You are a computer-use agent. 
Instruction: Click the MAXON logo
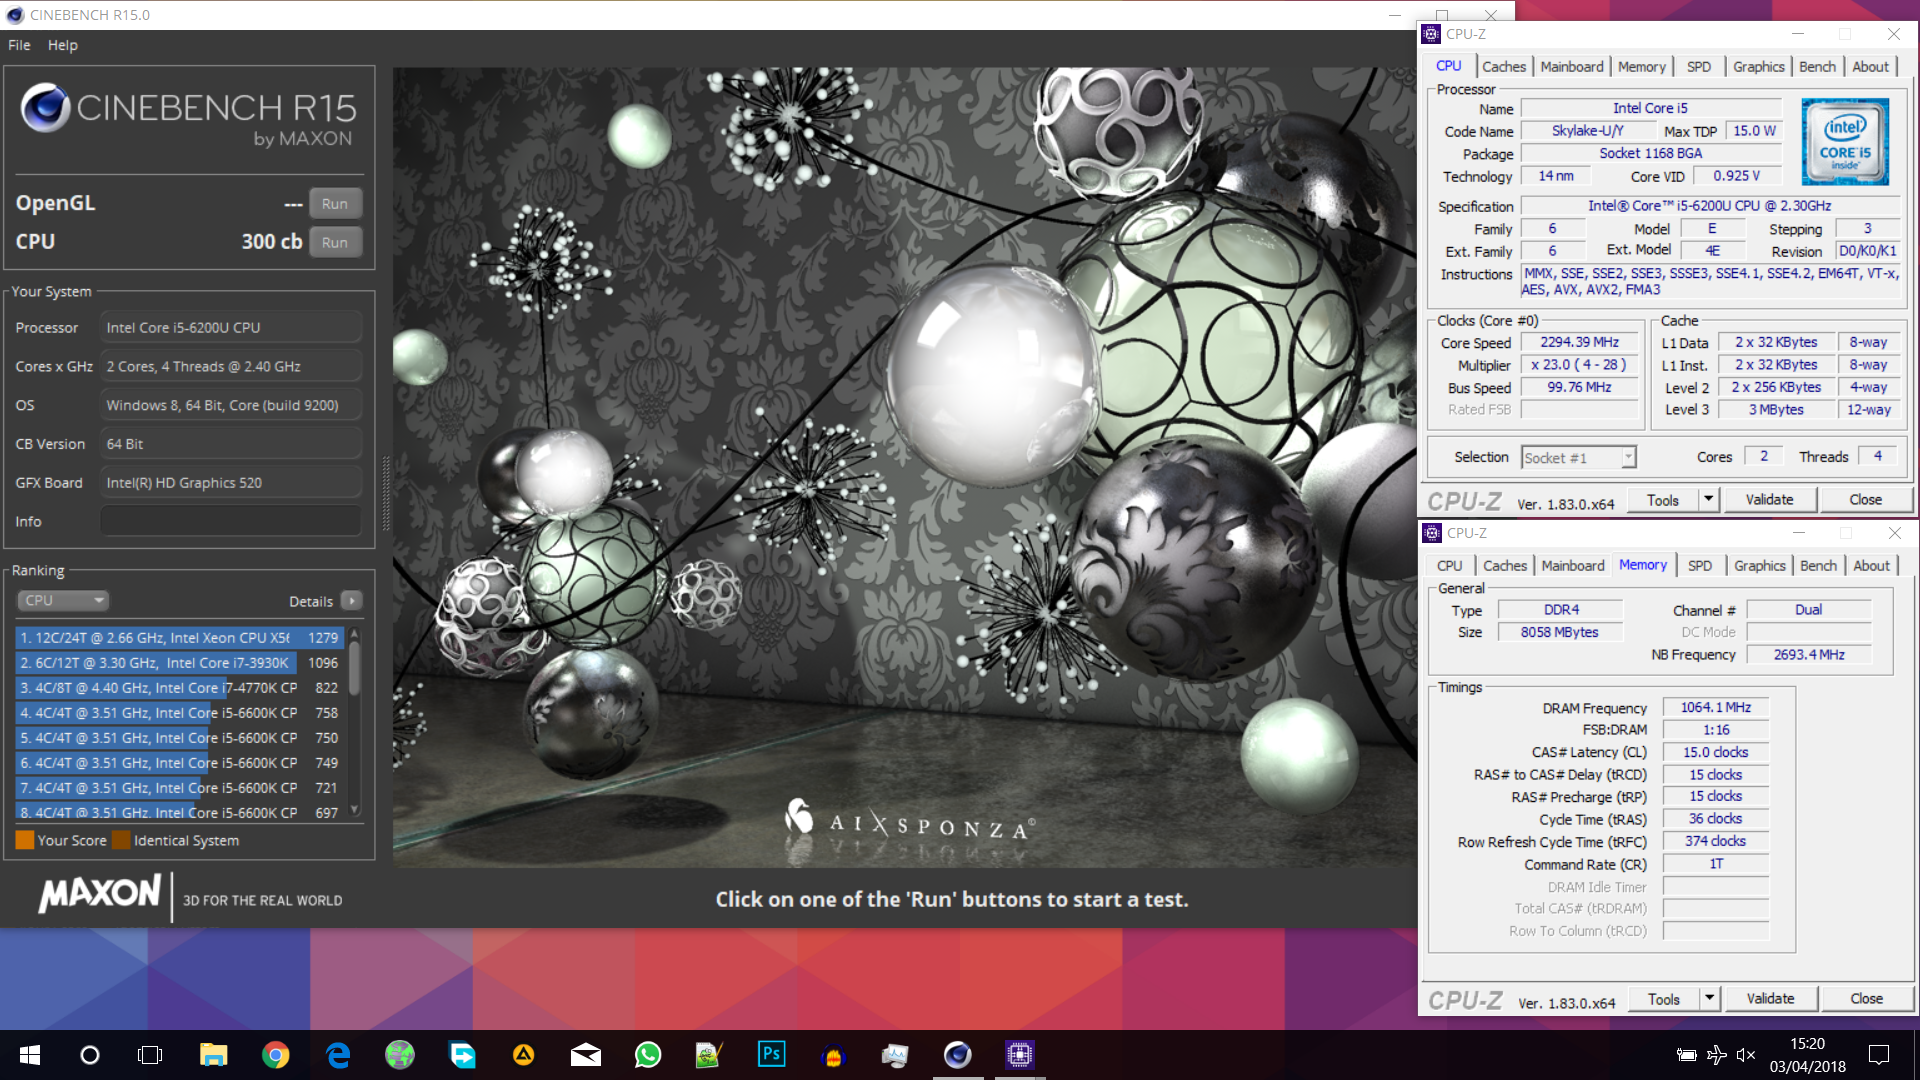(x=100, y=893)
